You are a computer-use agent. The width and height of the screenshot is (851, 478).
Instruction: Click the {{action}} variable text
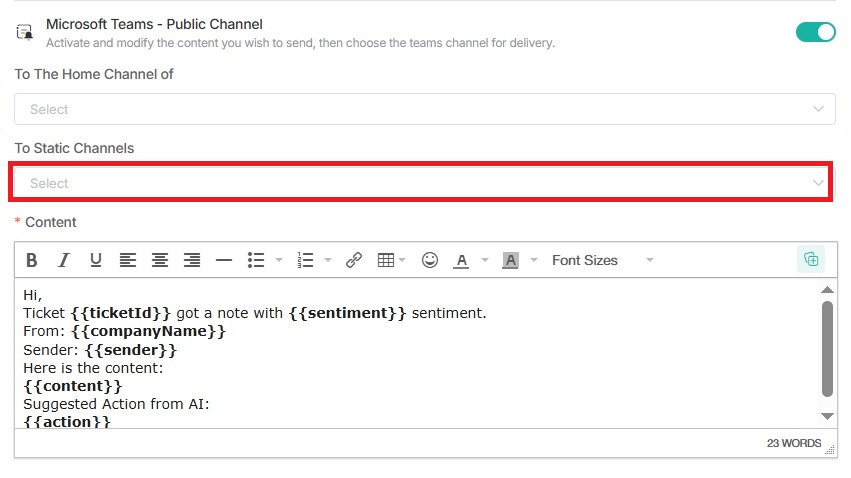point(67,422)
